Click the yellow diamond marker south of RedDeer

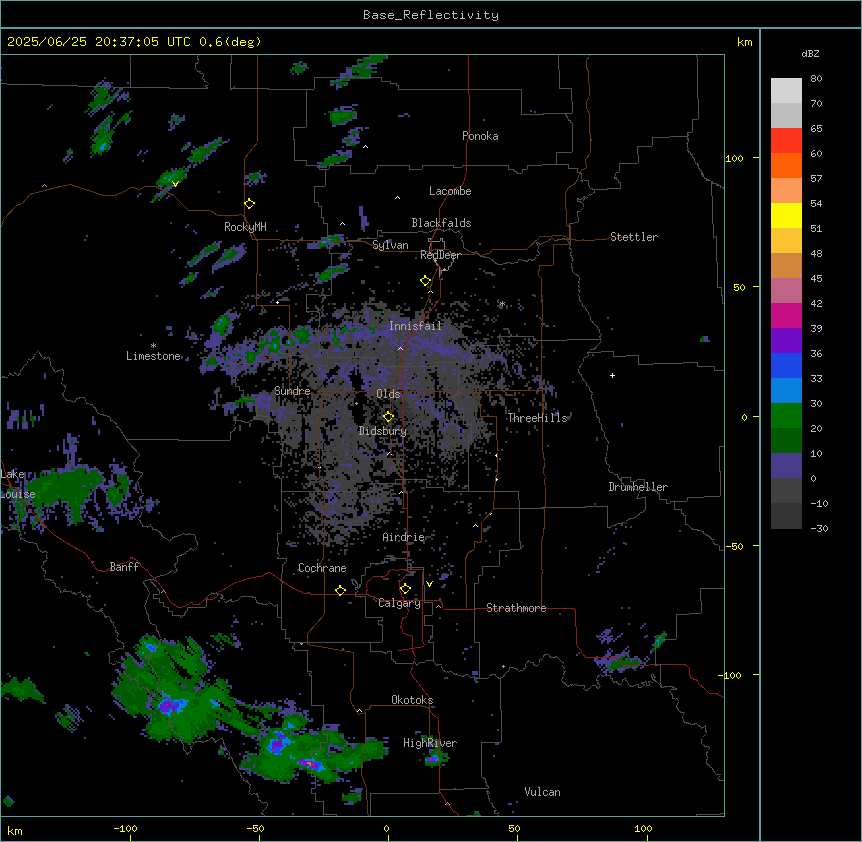coord(426,281)
